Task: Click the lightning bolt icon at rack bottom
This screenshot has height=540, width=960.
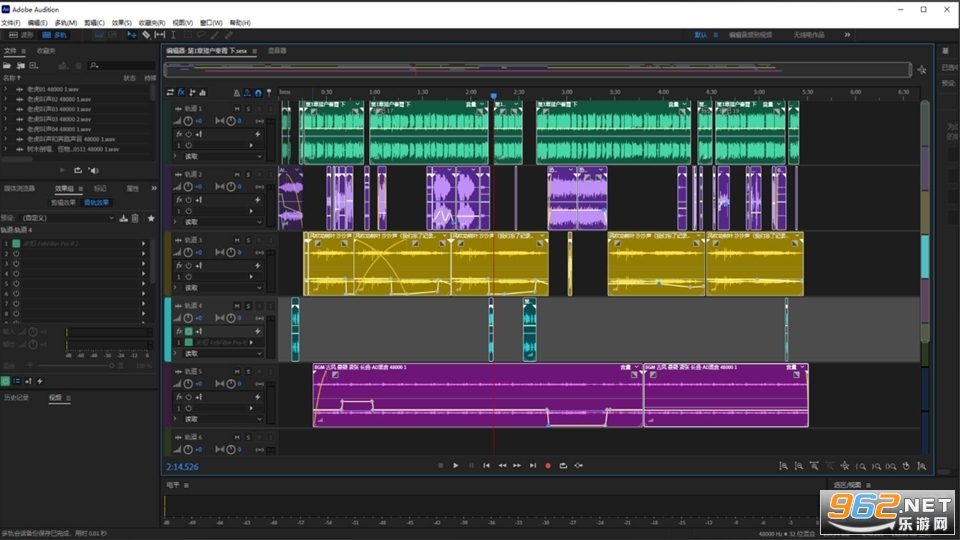Action: tap(40, 381)
